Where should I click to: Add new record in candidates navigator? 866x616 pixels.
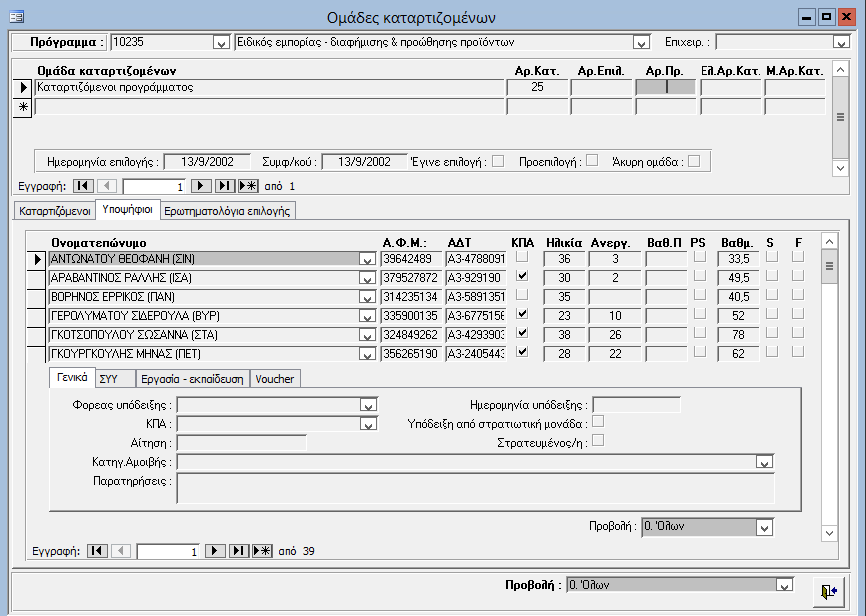coord(262,550)
